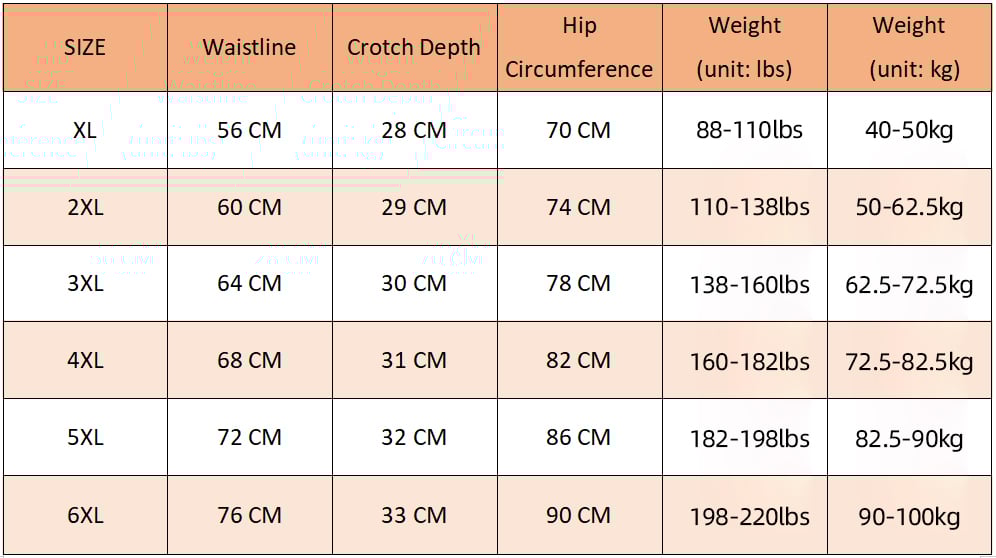The width and height of the screenshot is (996, 558).
Task: Select the XL size row label
Action: coord(85,130)
